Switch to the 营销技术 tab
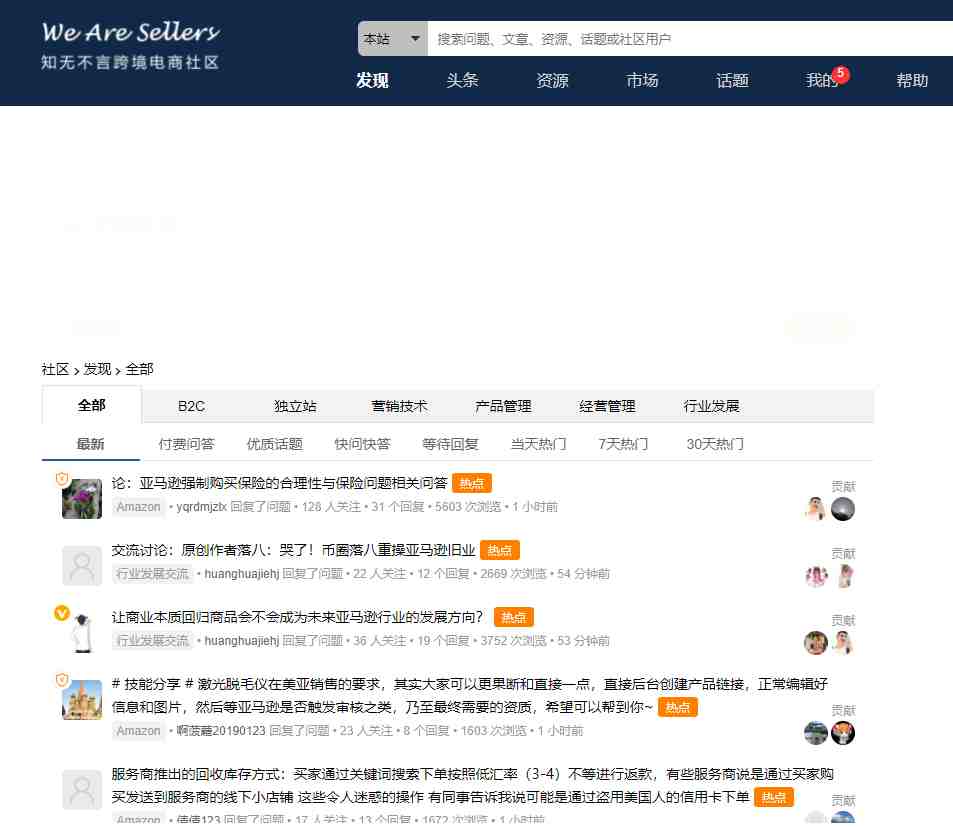Image resolution: width=953 pixels, height=827 pixels. [x=399, y=406]
